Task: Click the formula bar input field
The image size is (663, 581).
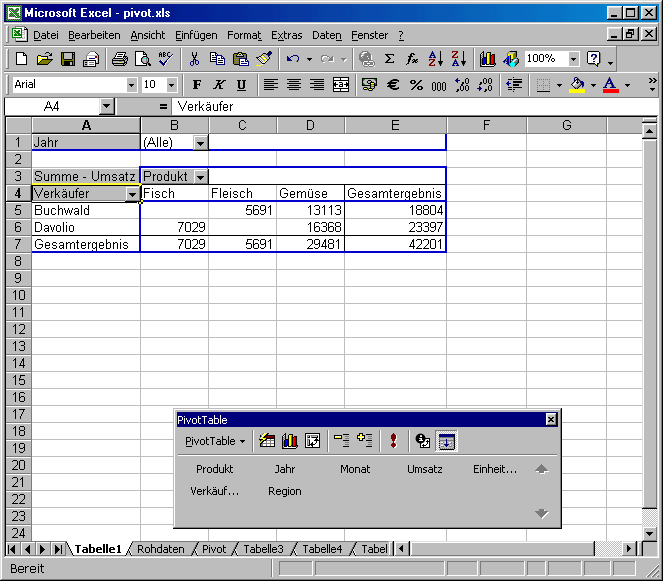Action: (400, 106)
